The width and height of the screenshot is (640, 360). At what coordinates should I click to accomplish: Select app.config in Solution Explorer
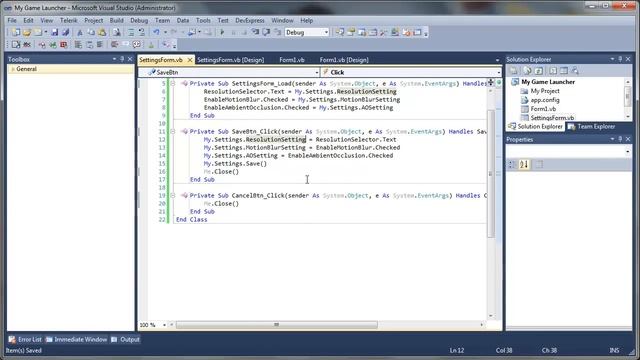tap(545, 100)
